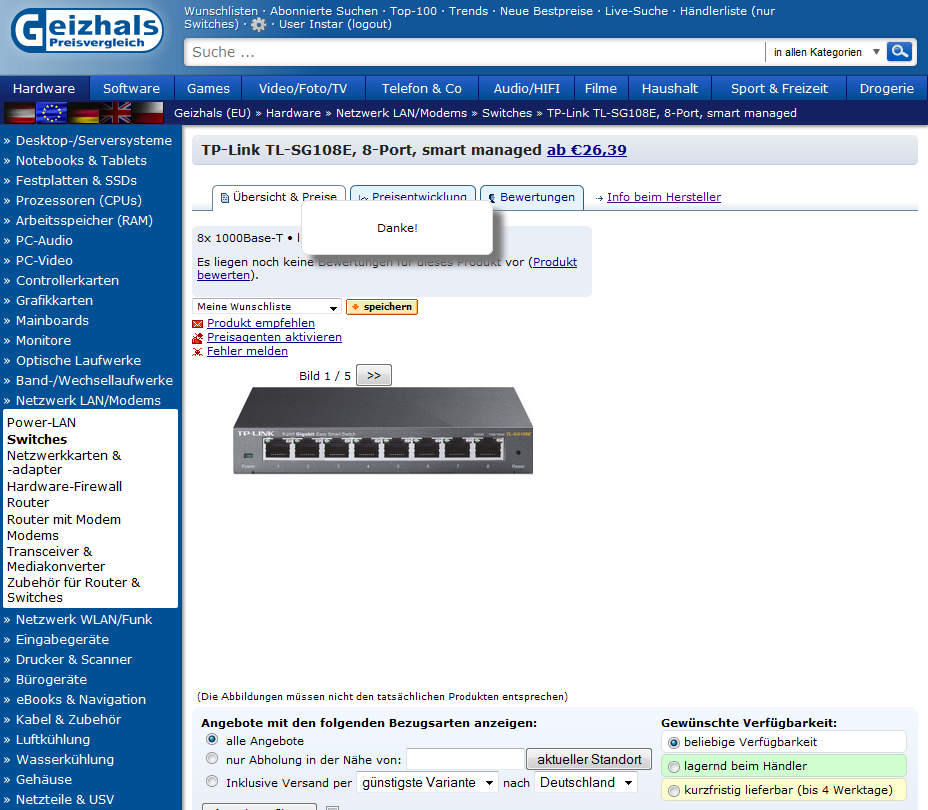Click the 'ab €26,39' price link
Image resolution: width=928 pixels, height=810 pixels.
587,150
